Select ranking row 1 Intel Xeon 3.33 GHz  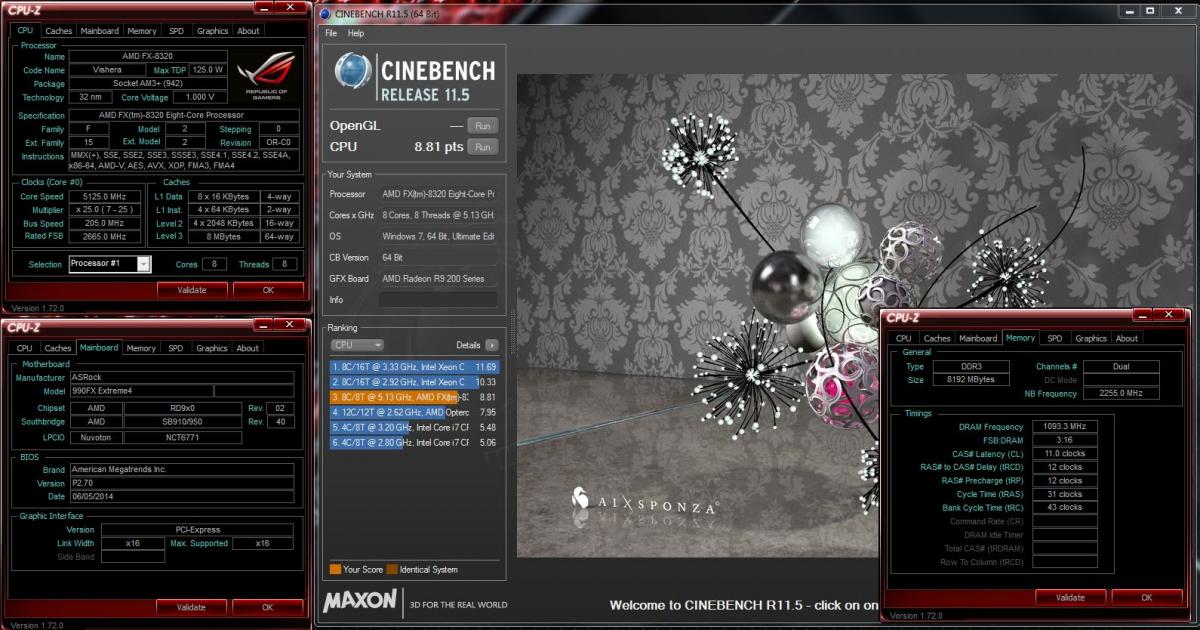click(414, 367)
